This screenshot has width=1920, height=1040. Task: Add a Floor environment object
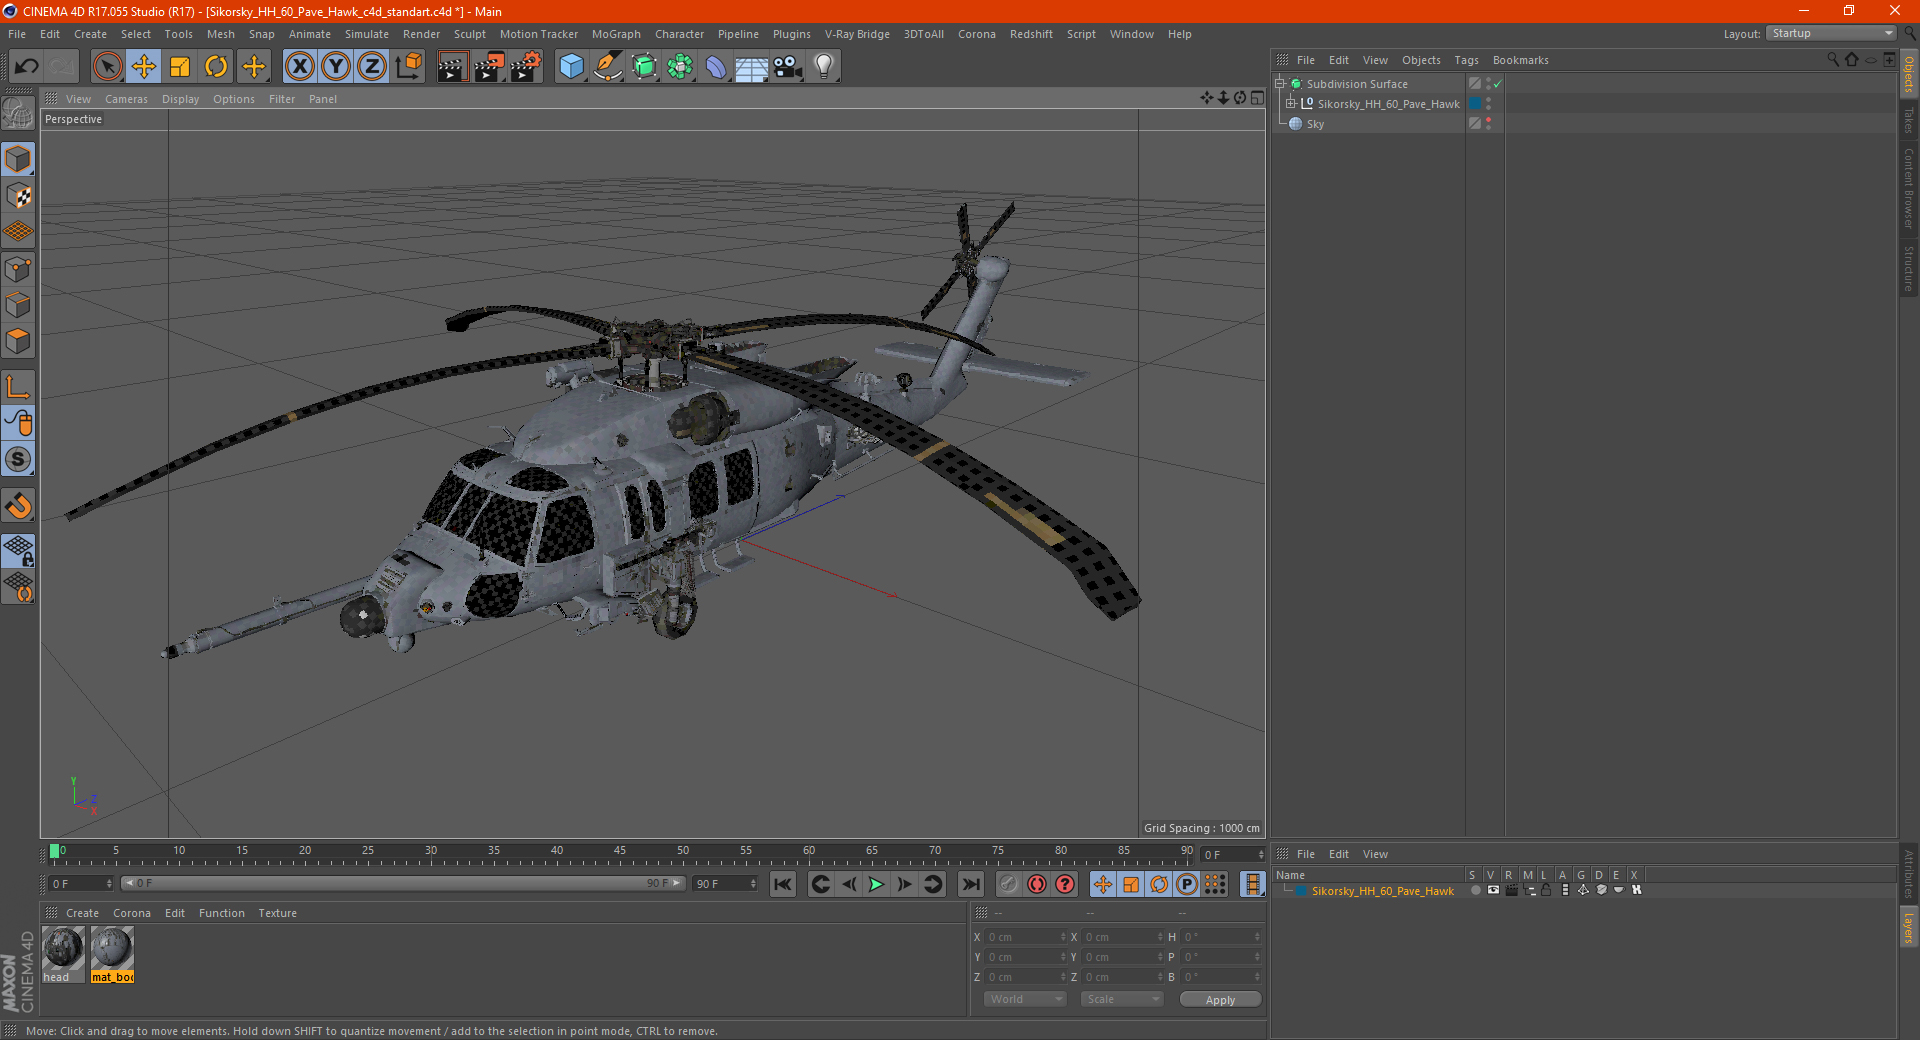click(x=751, y=67)
